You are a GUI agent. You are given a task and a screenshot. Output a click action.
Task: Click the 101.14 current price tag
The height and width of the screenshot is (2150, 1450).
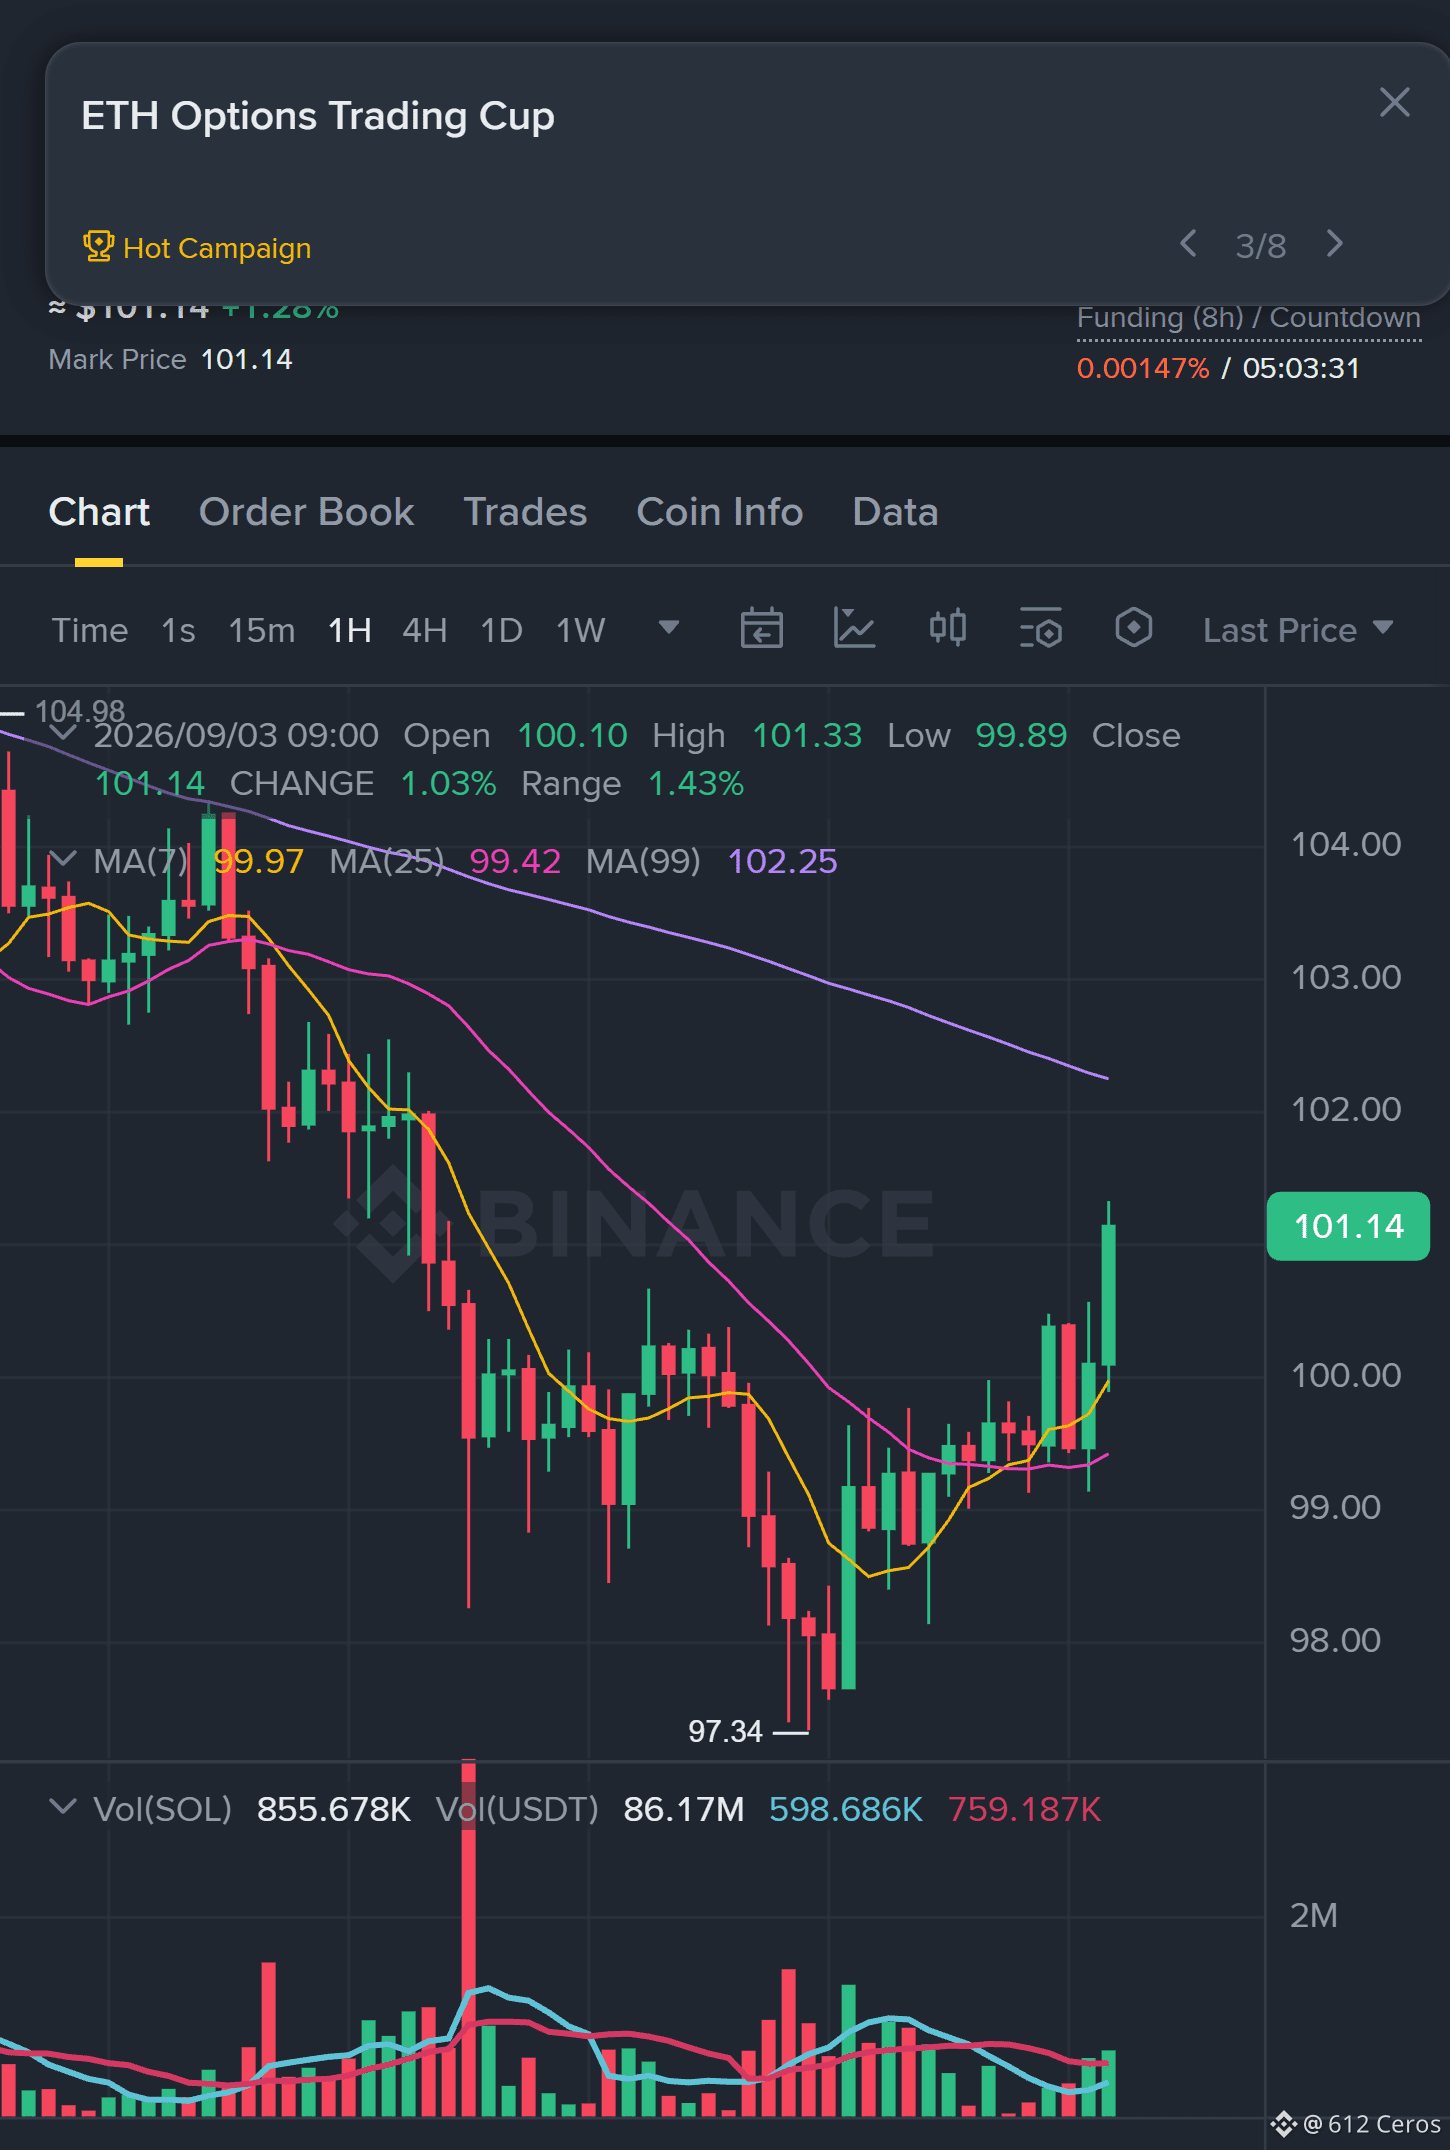pos(1348,1226)
